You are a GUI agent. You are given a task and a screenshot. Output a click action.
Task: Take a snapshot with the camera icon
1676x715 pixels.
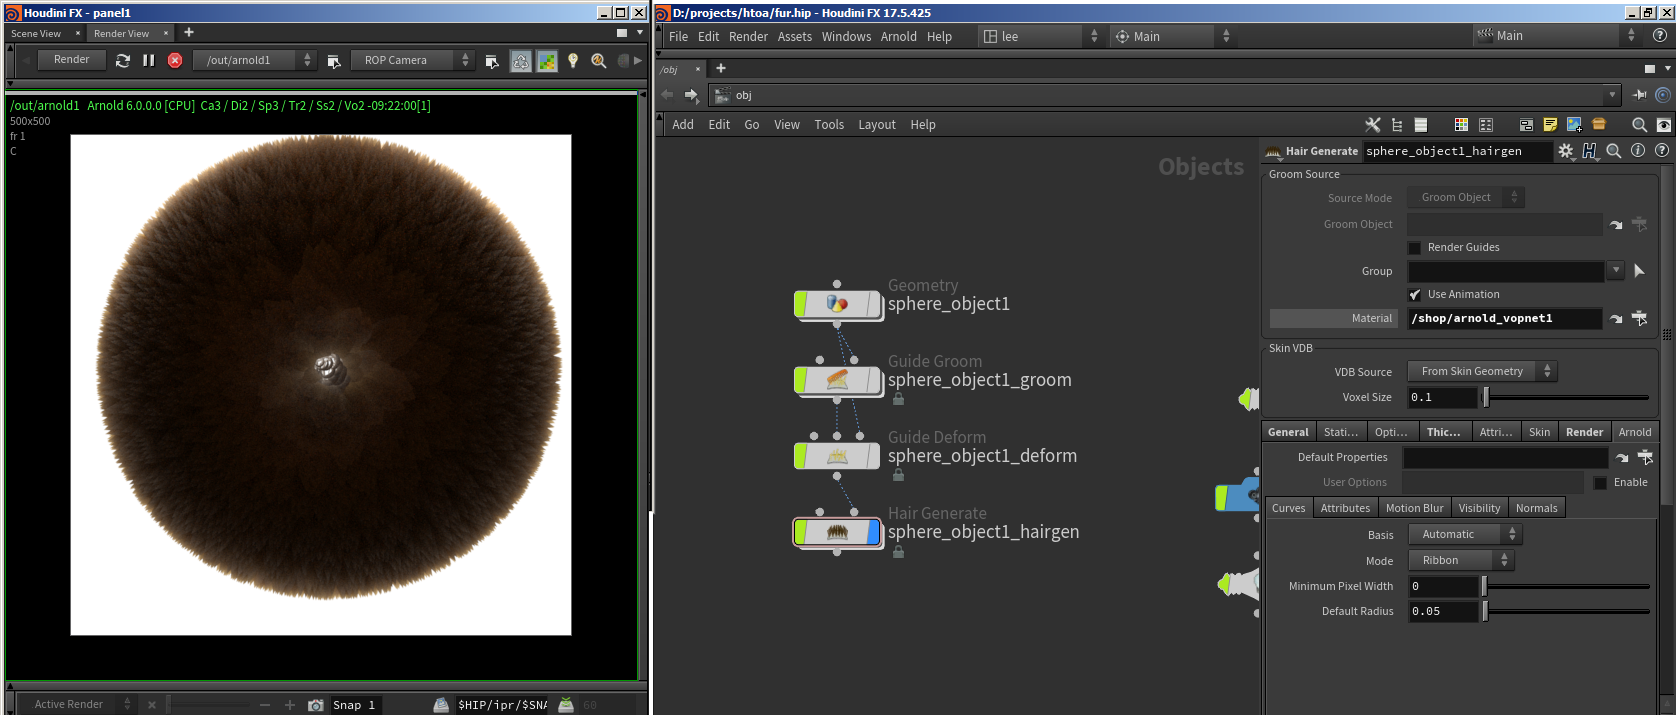[x=316, y=705]
